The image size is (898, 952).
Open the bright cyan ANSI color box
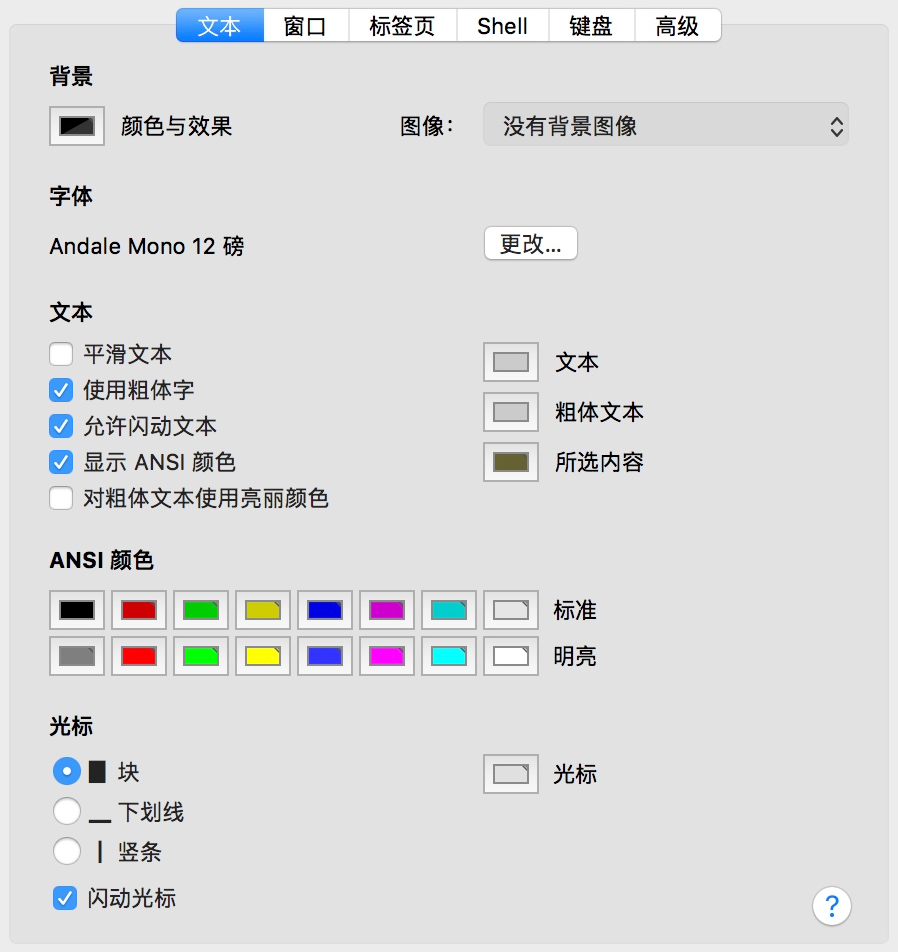(448, 656)
